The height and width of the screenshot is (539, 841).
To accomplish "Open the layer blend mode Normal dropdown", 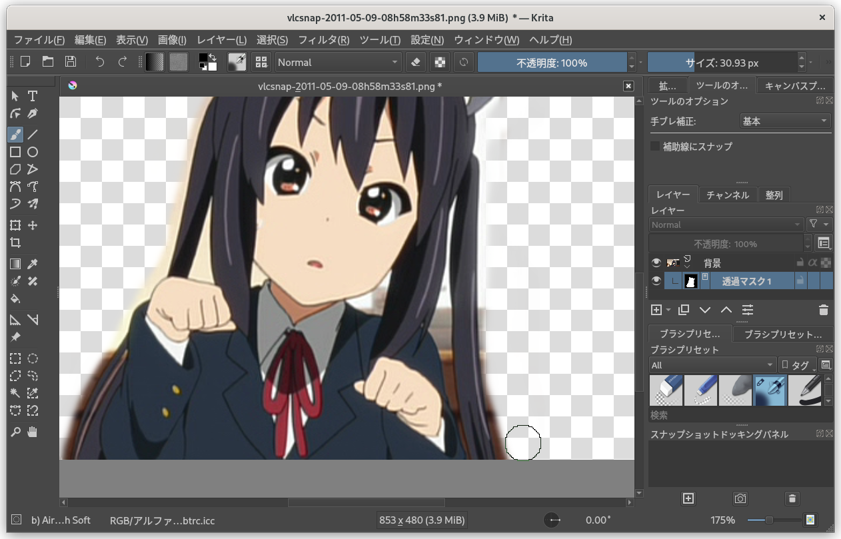I will [726, 225].
